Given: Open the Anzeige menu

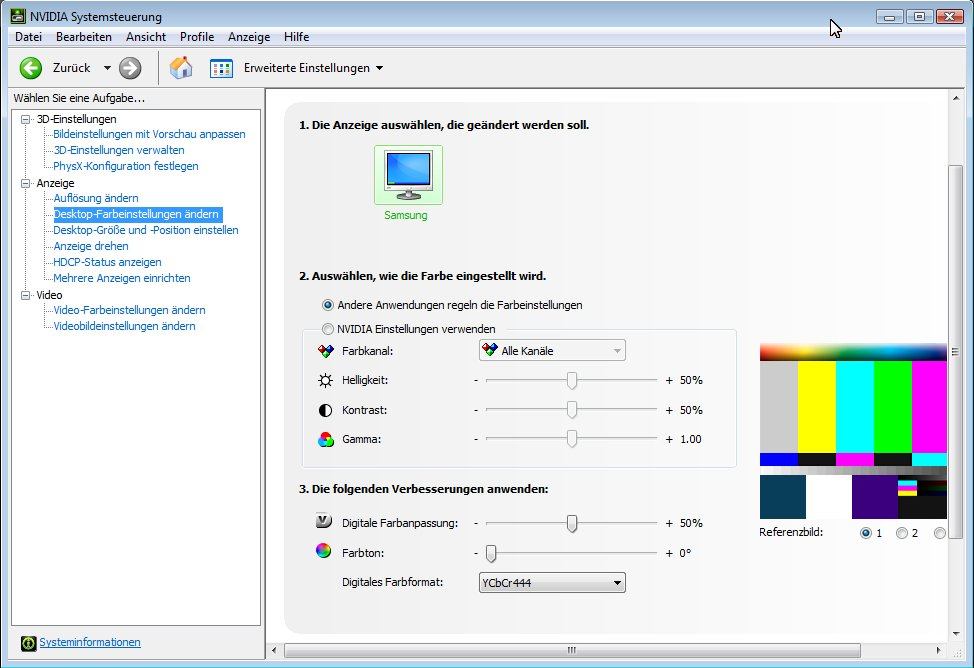Looking at the screenshot, I should pos(249,37).
